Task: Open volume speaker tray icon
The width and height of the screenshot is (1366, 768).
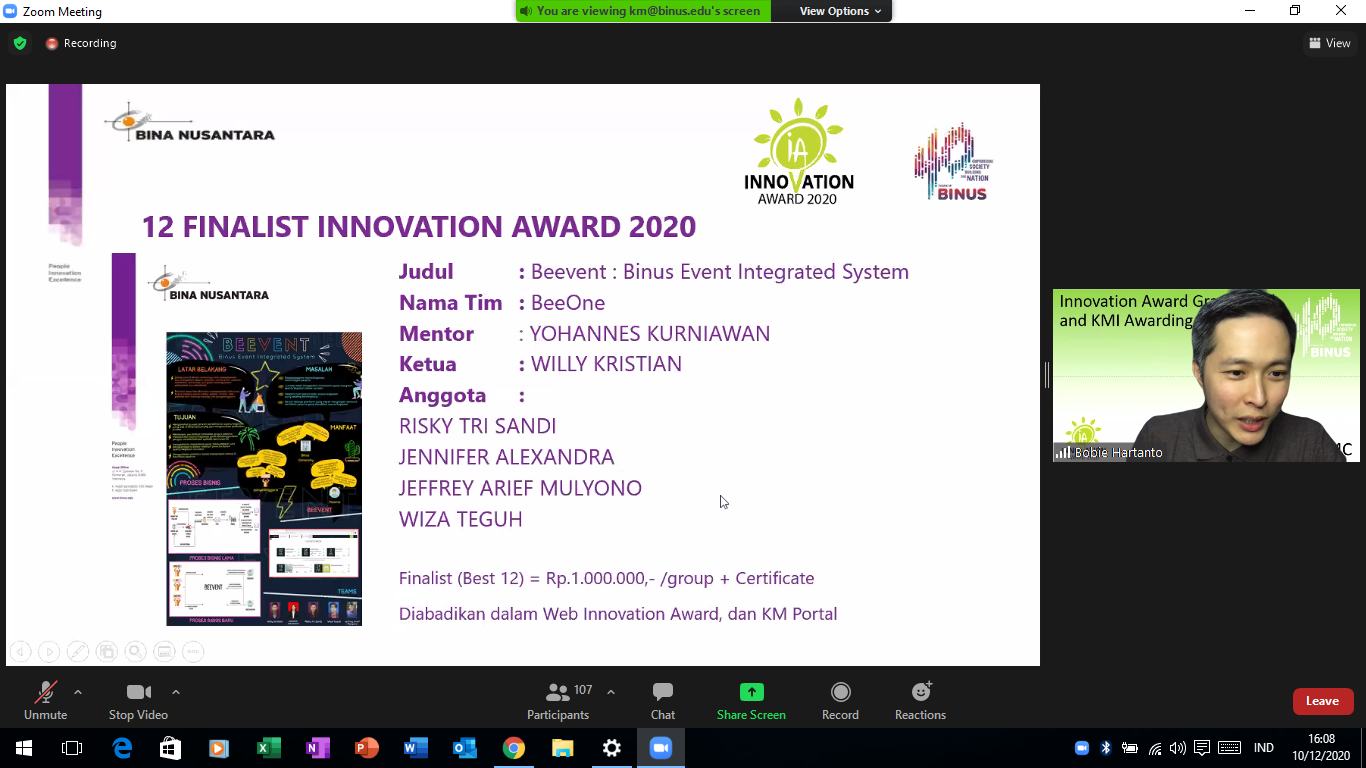Action: pos(1178,748)
